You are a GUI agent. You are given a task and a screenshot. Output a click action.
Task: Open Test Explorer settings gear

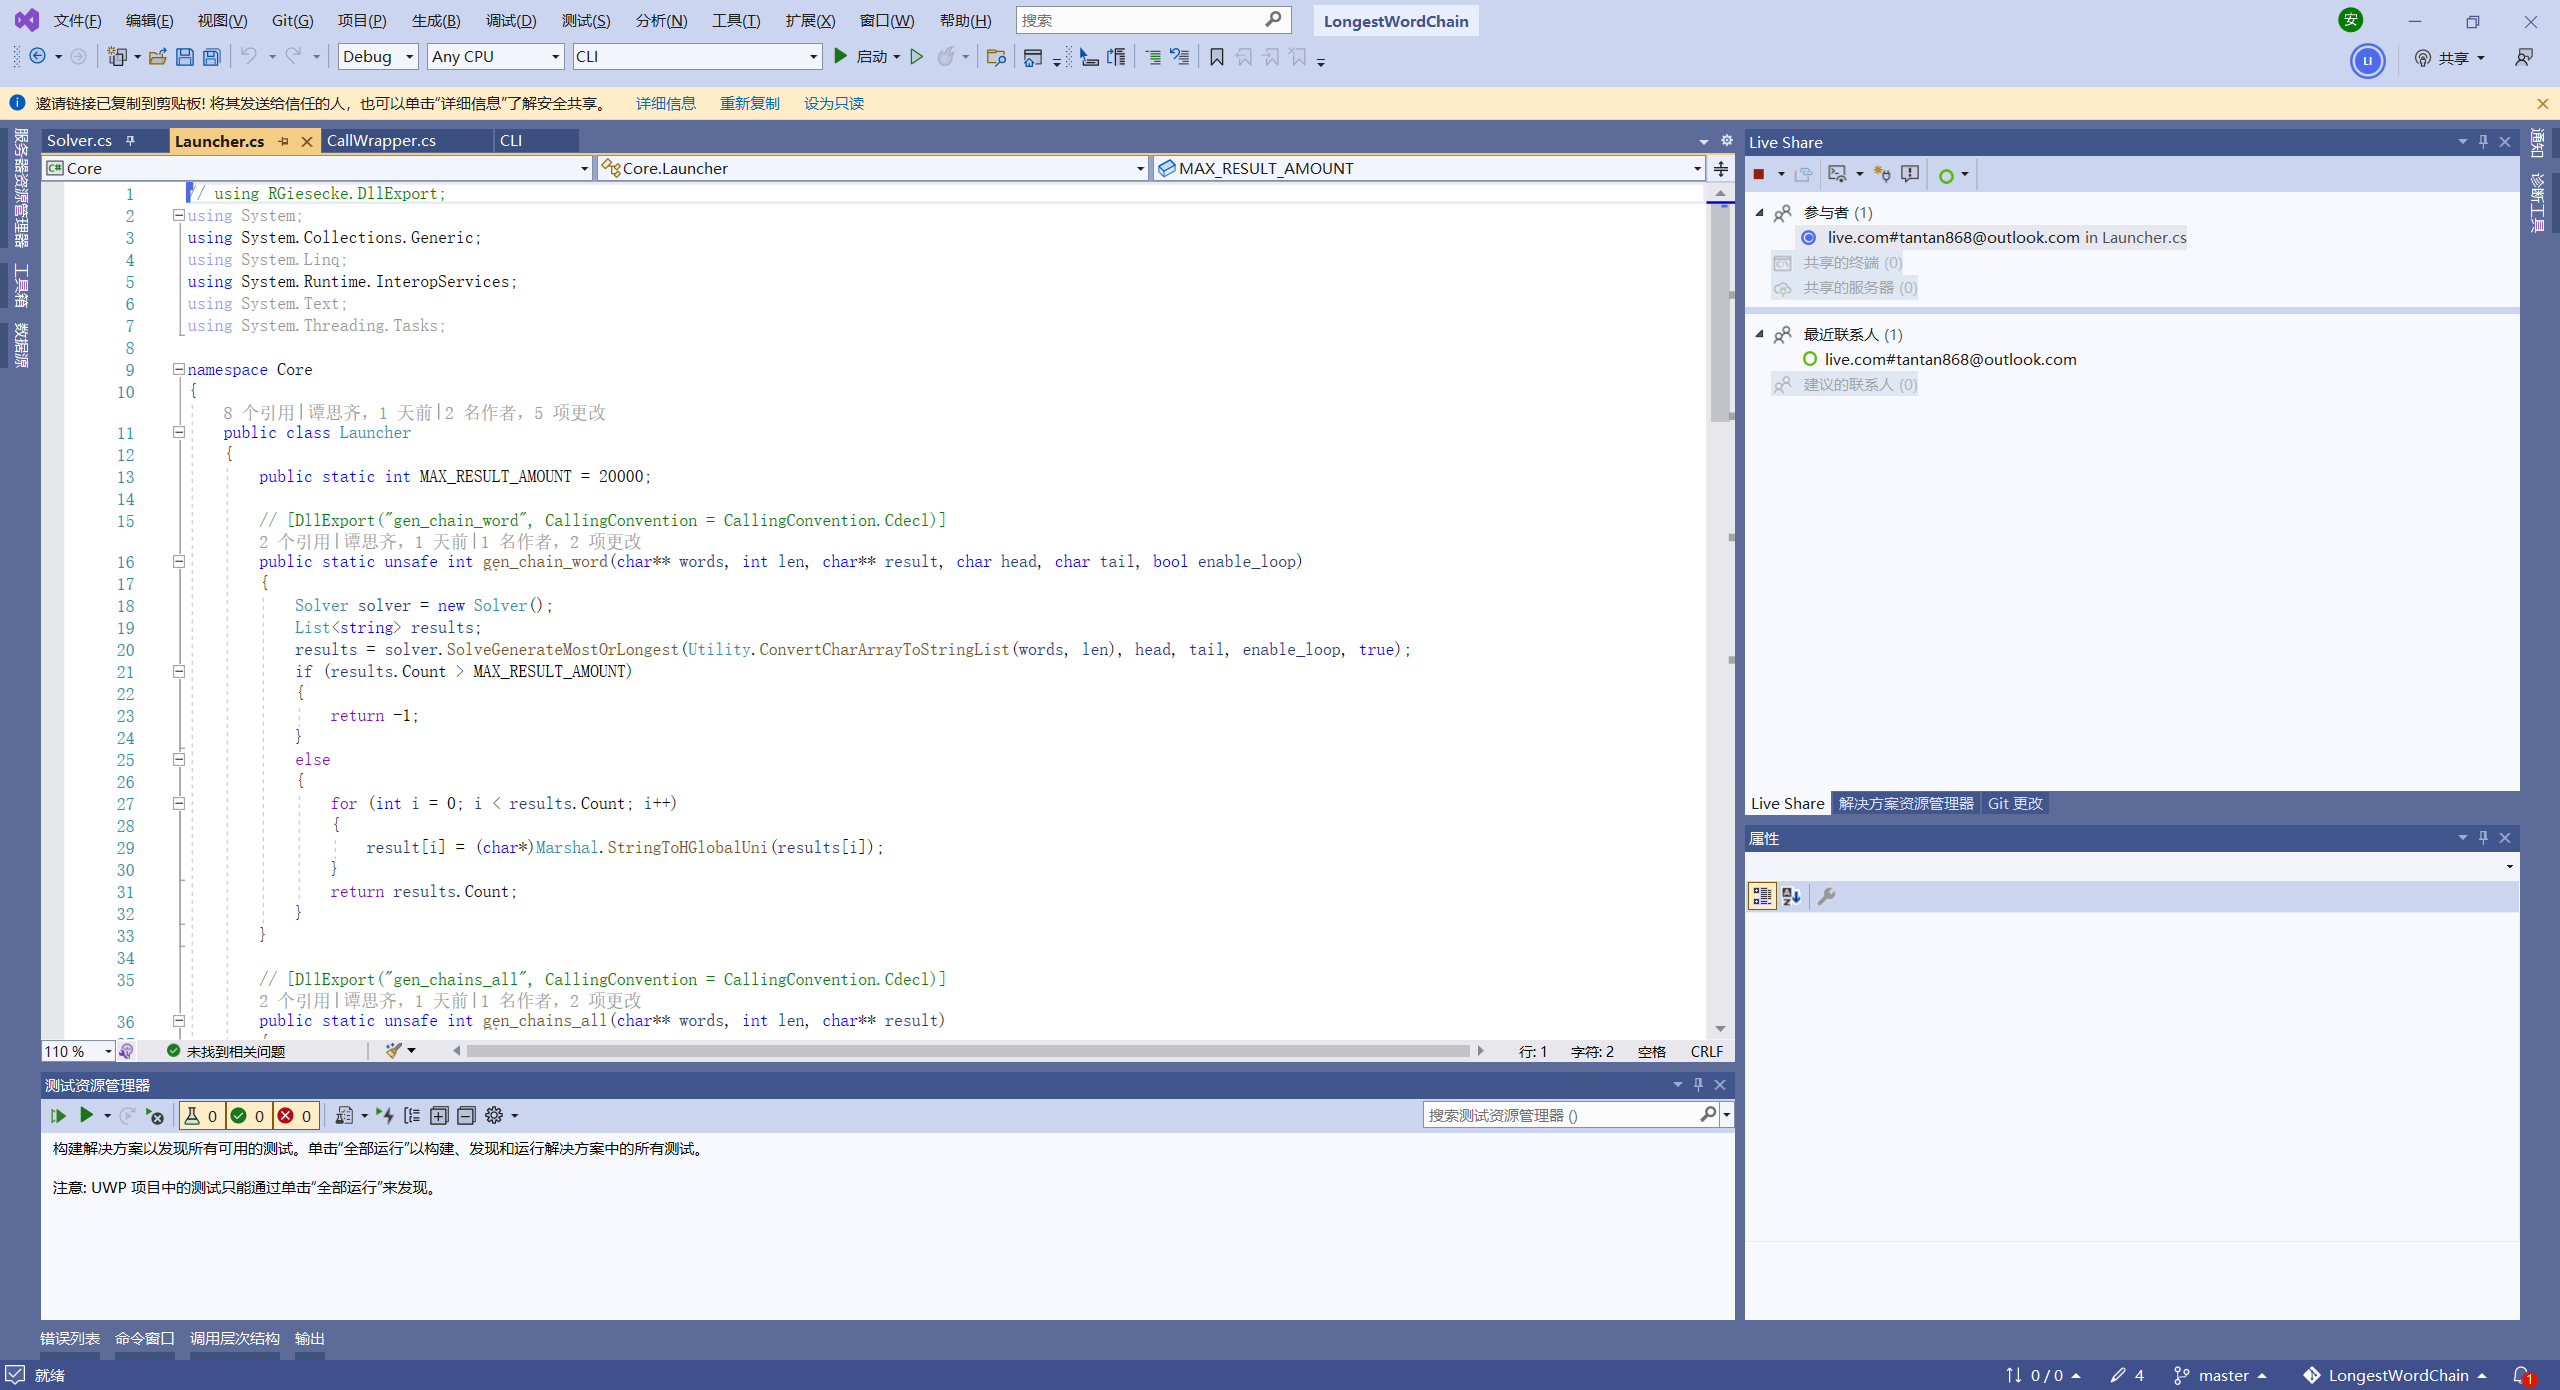[494, 1115]
